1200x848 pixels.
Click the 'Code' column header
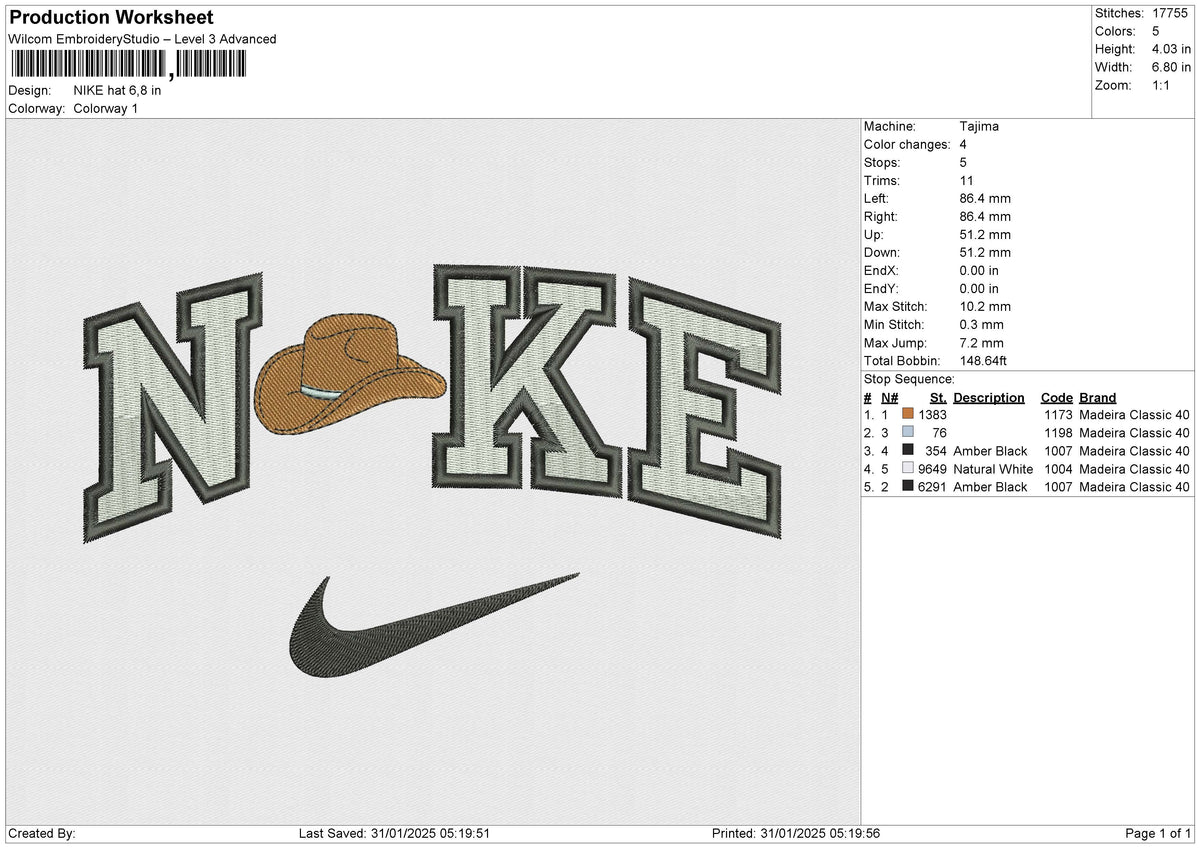pos(1056,397)
